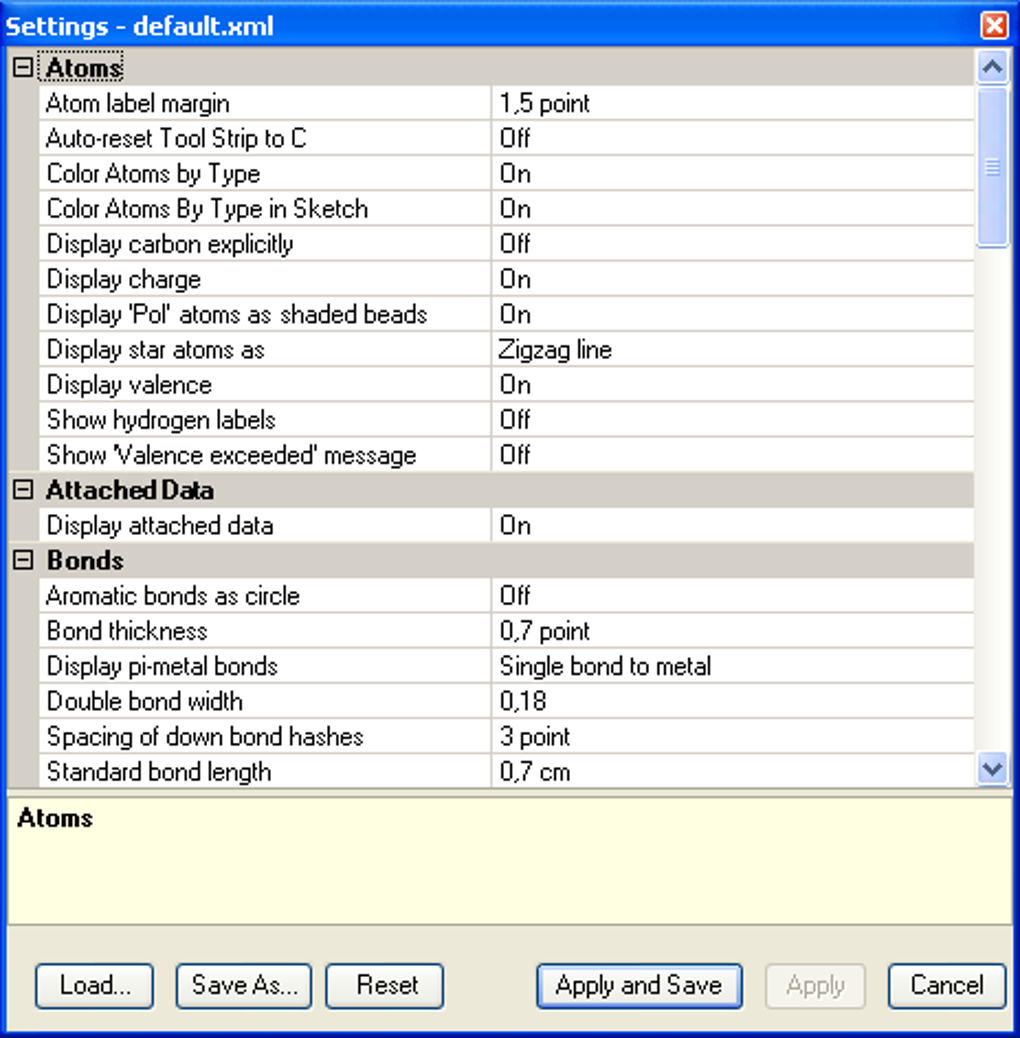
Task: Click the Load... button
Action: (x=95, y=986)
